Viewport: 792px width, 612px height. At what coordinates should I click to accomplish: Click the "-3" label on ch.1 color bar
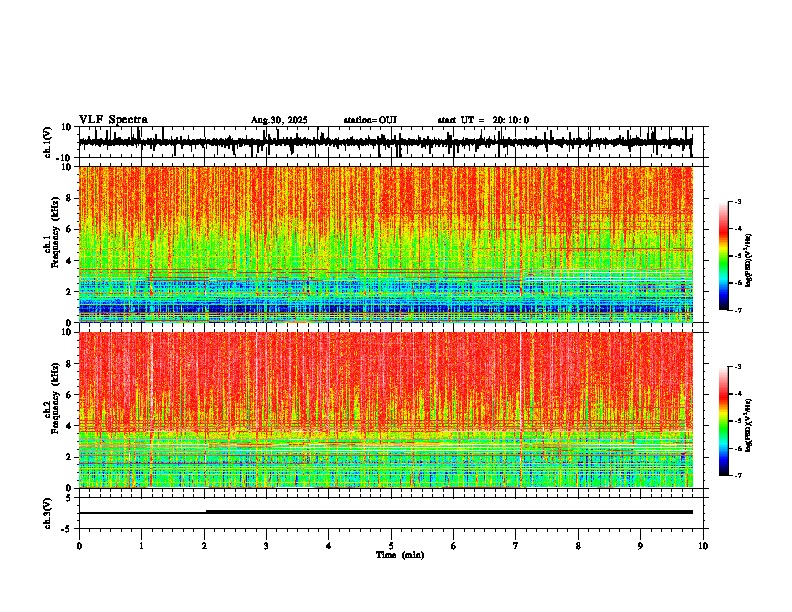click(x=737, y=202)
